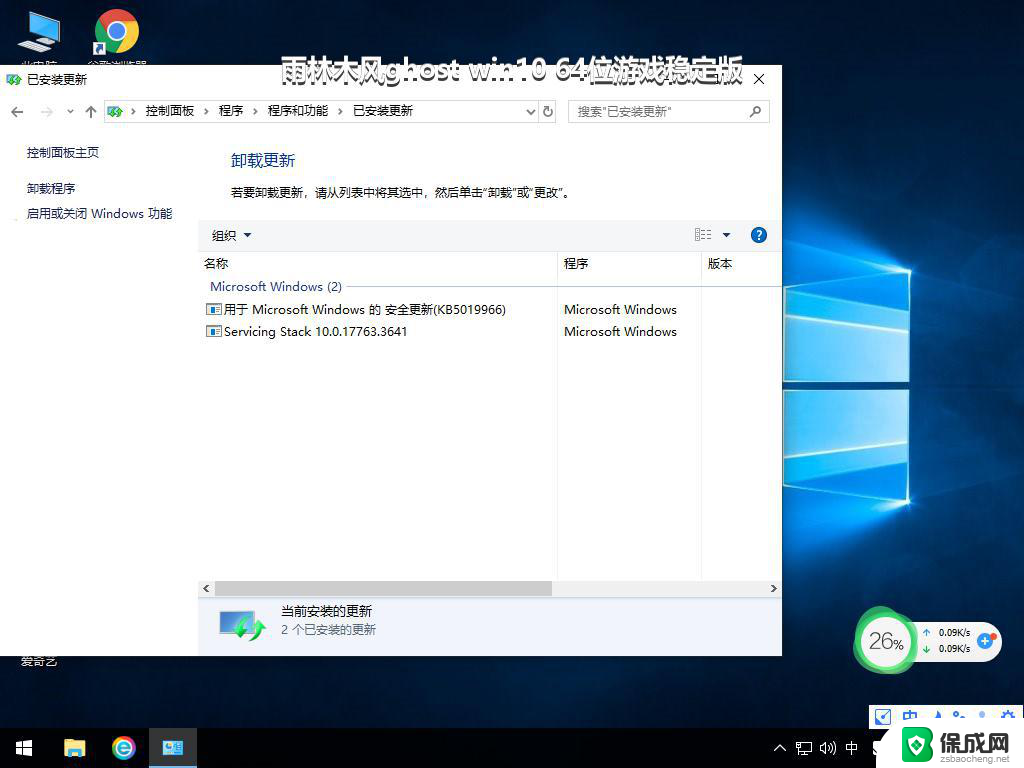
Task: Refresh the installed updates list
Action: pos(548,112)
